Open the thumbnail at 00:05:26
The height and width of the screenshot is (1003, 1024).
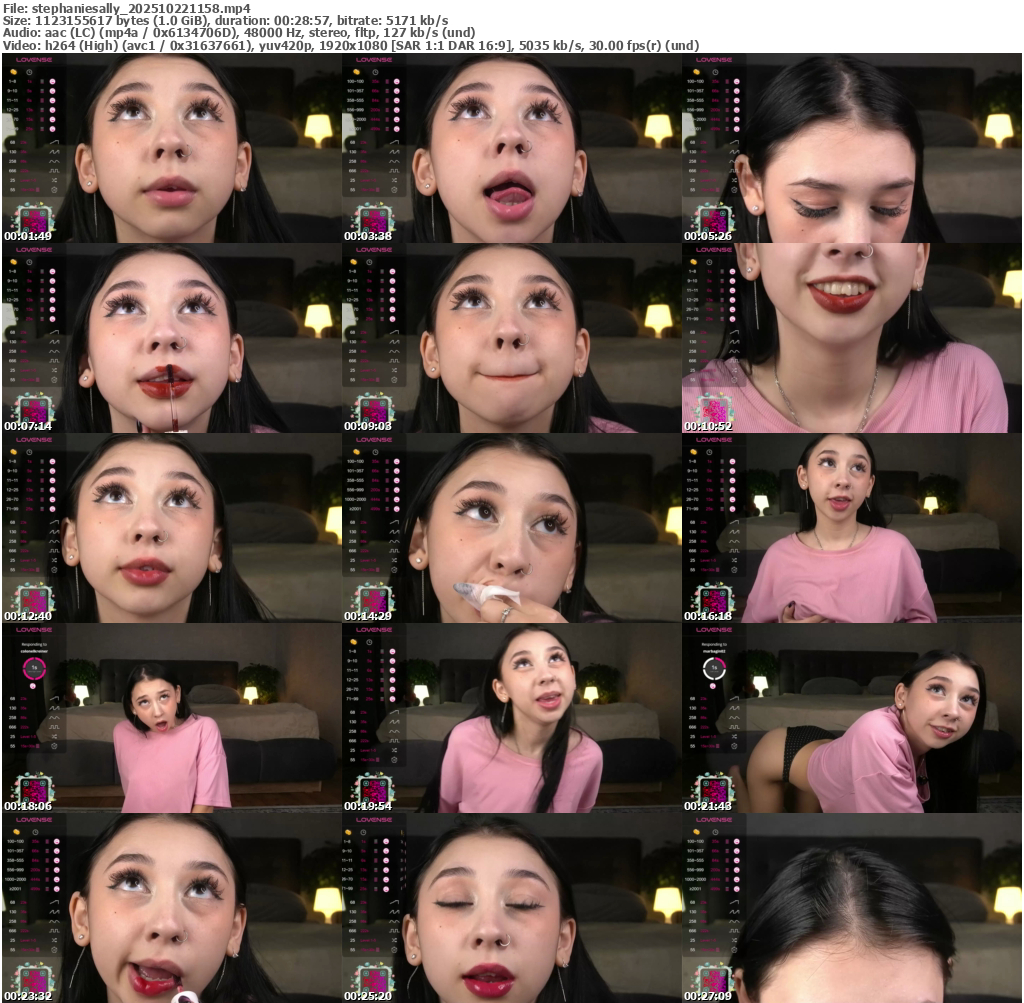pyautogui.click(x=851, y=148)
